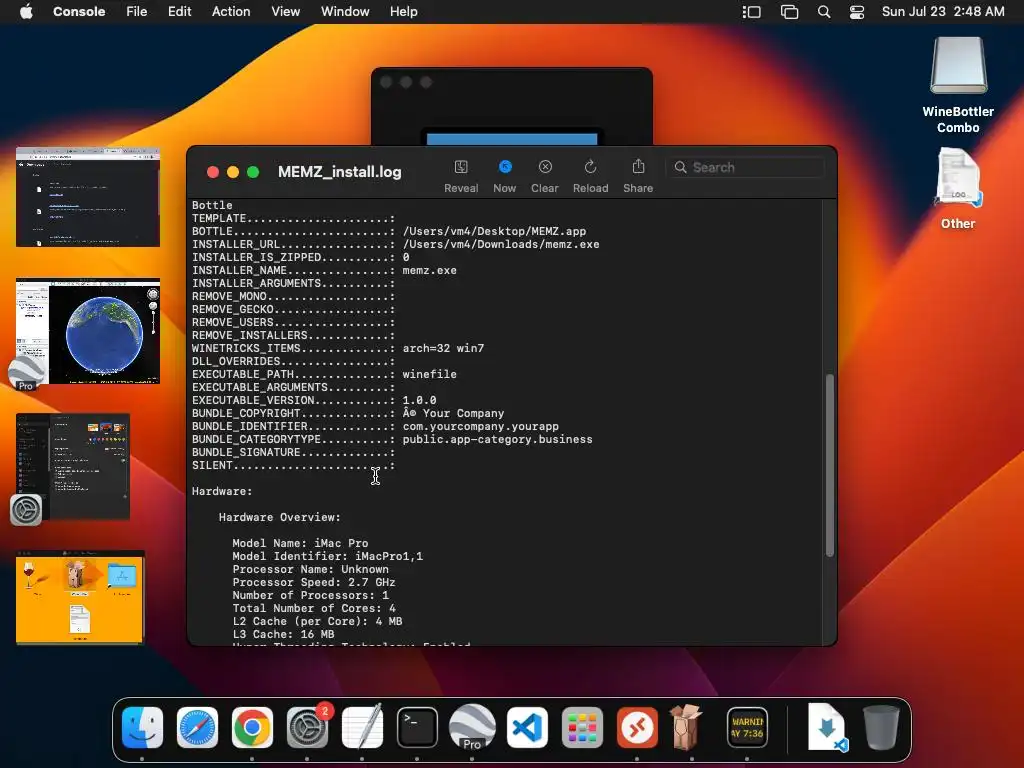This screenshot has height=768, width=1024.
Task: Open the Downloads file in Dock
Action: [827, 727]
